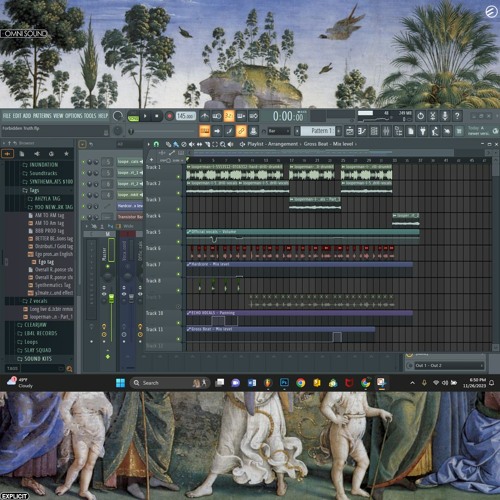The height and width of the screenshot is (500, 500).
Task: Open the Bar snap dropdown
Action: [279, 131]
